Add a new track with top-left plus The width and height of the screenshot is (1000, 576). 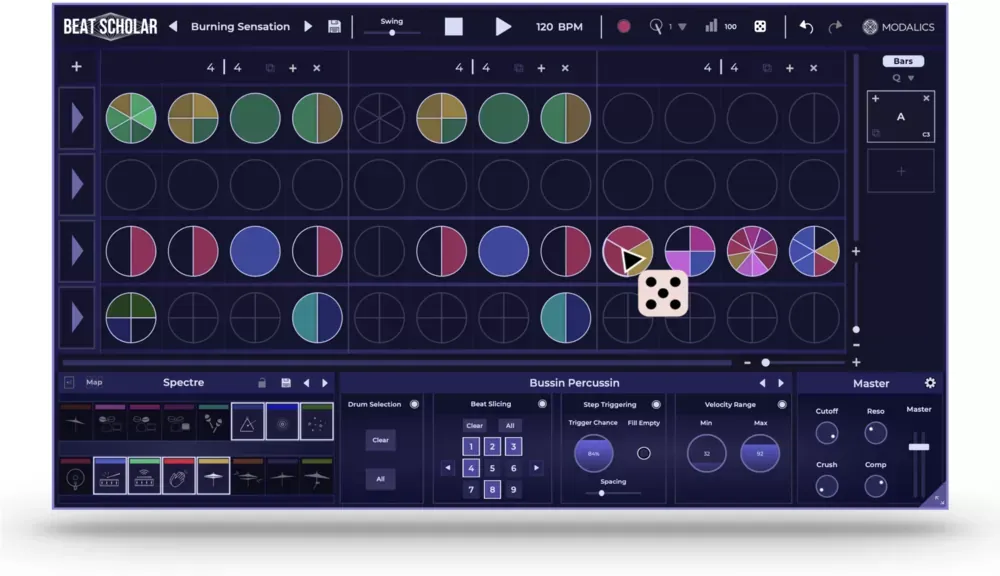tap(77, 66)
